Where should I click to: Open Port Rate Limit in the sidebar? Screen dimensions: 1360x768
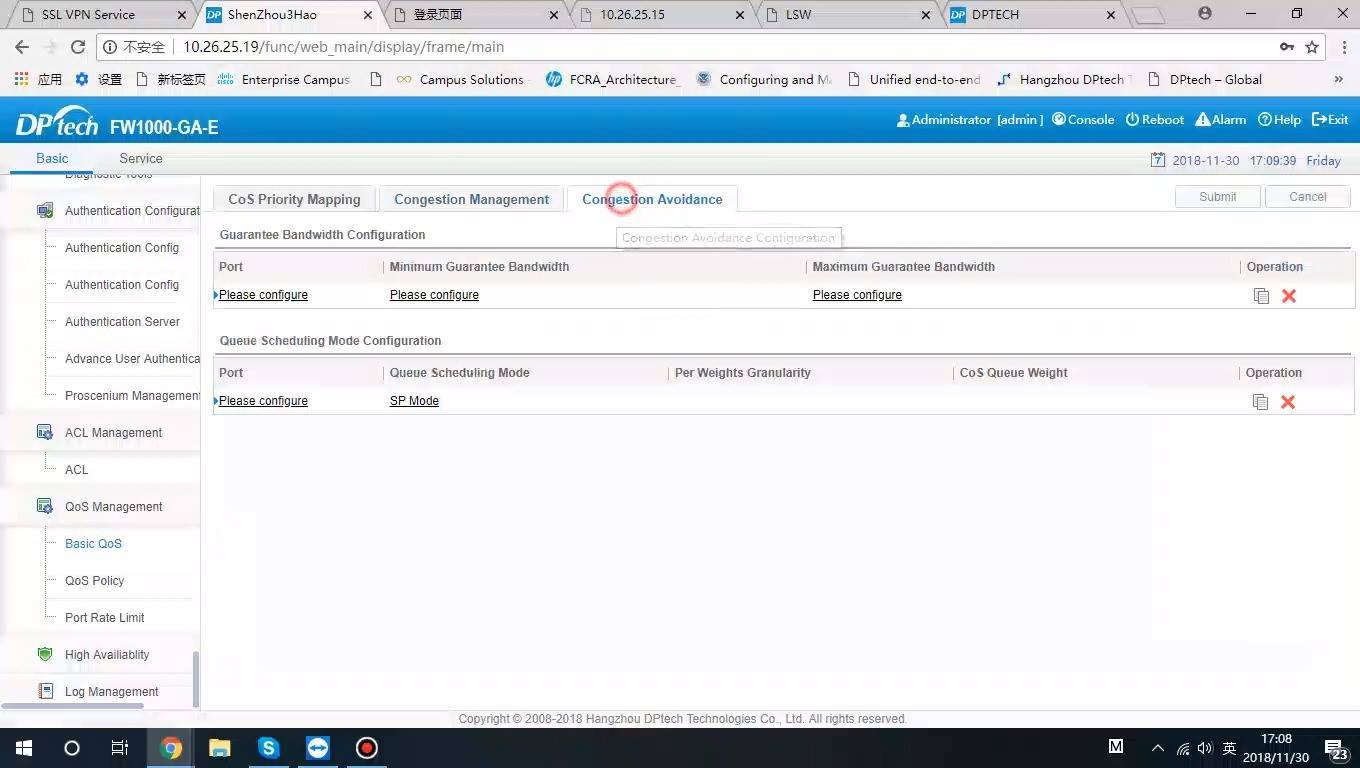tap(104, 618)
